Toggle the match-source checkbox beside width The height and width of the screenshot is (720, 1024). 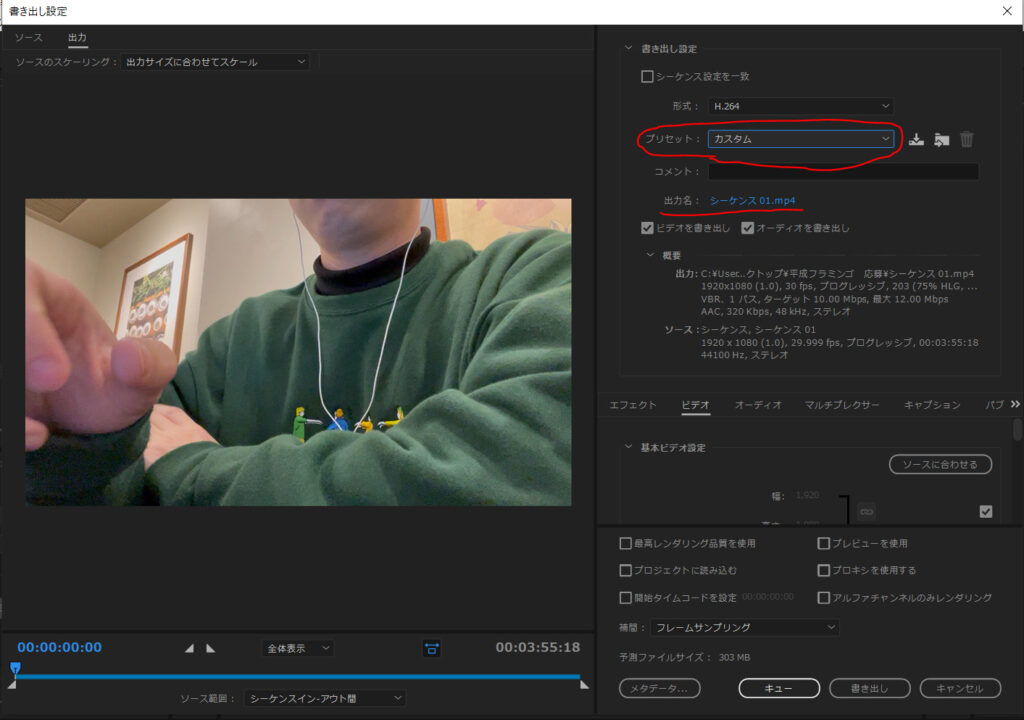pyautogui.click(x=986, y=512)
